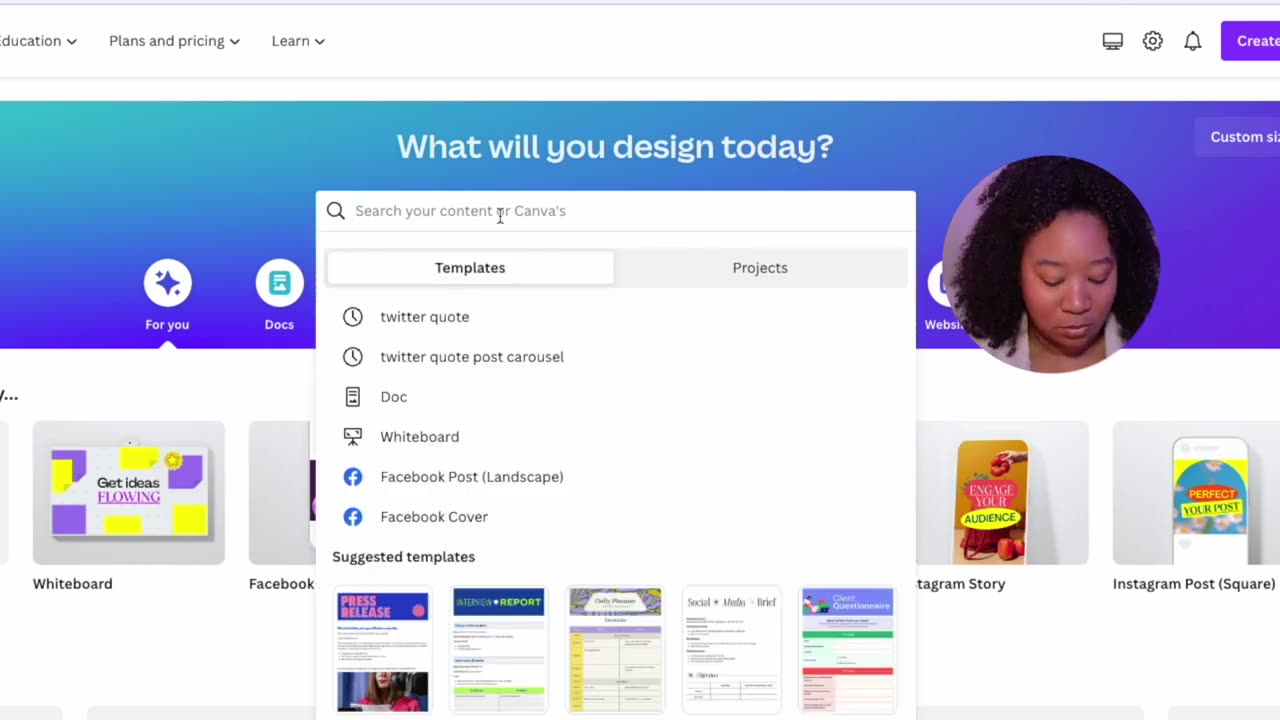
Task: Expand the Learn dropdown menu
Action: (298, 41)
